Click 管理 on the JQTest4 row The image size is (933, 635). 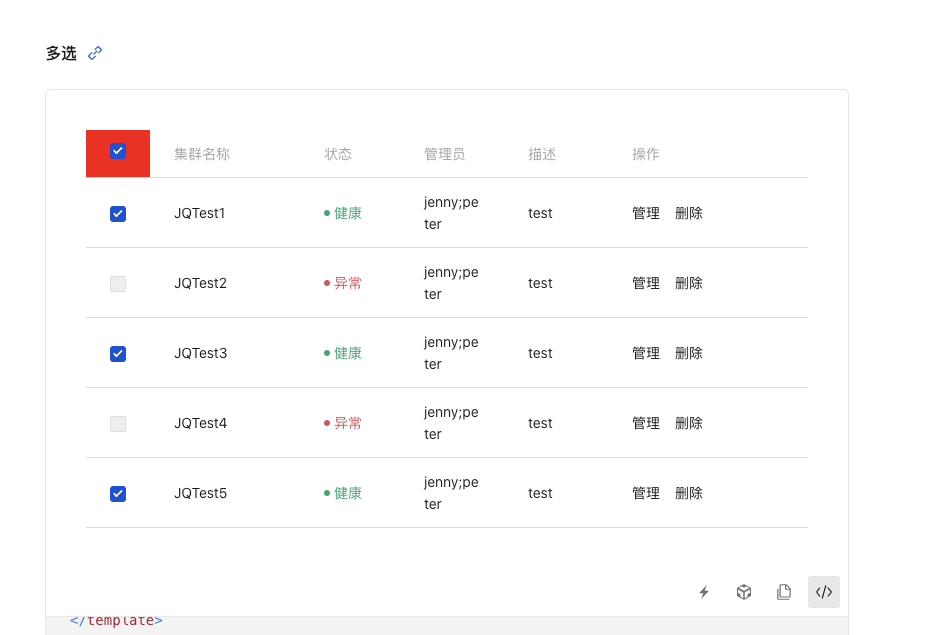pos(645,423)
